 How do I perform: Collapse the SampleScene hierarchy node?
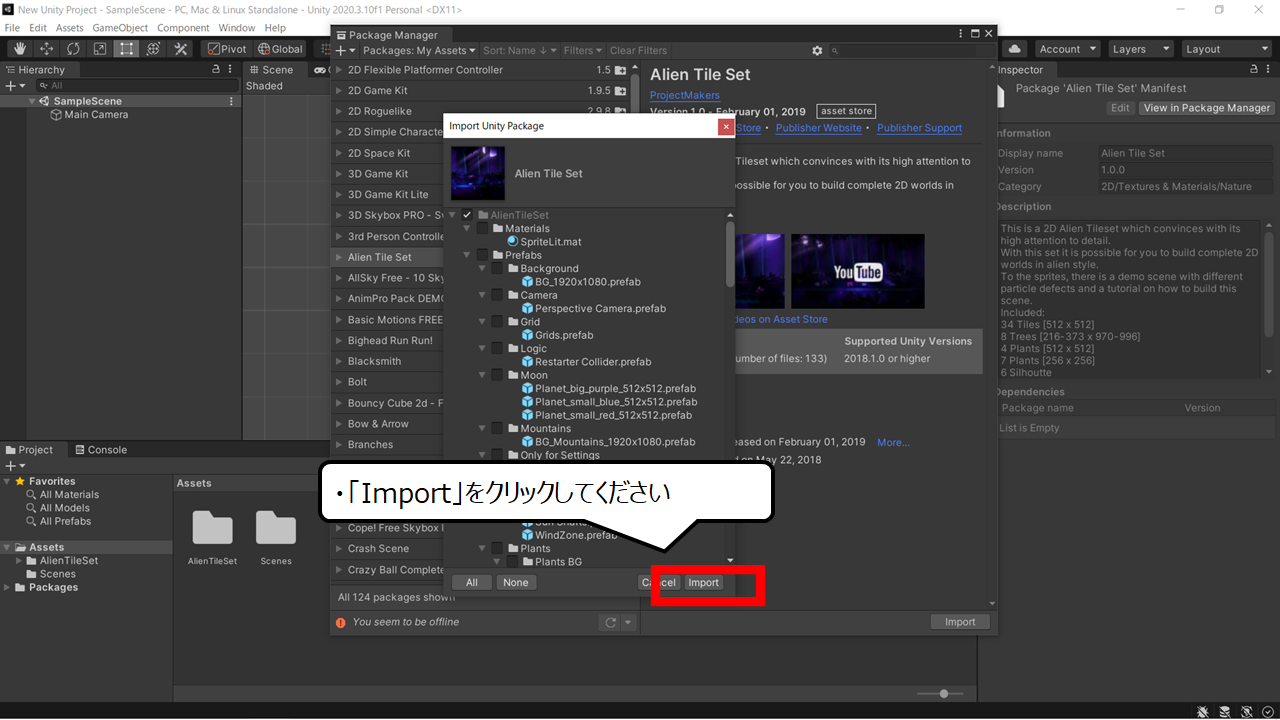(32, 101)
